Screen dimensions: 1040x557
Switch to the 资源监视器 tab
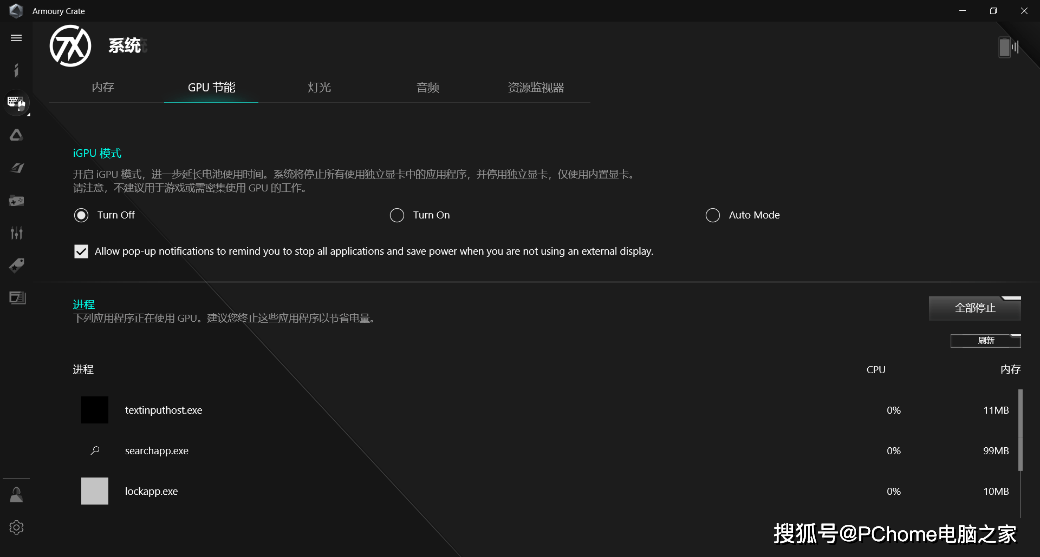tap(536, 88)
